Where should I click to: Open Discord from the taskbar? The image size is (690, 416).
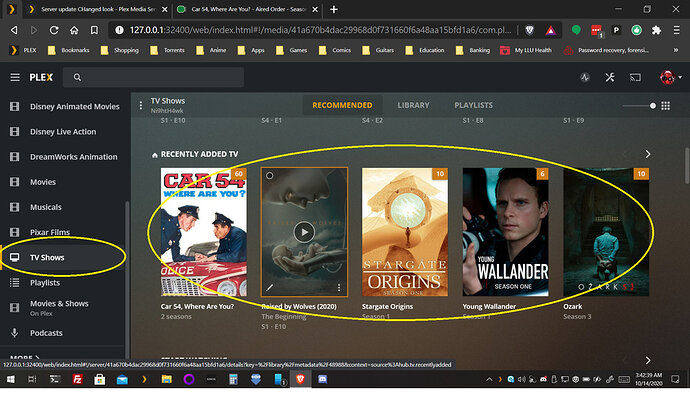323,379
